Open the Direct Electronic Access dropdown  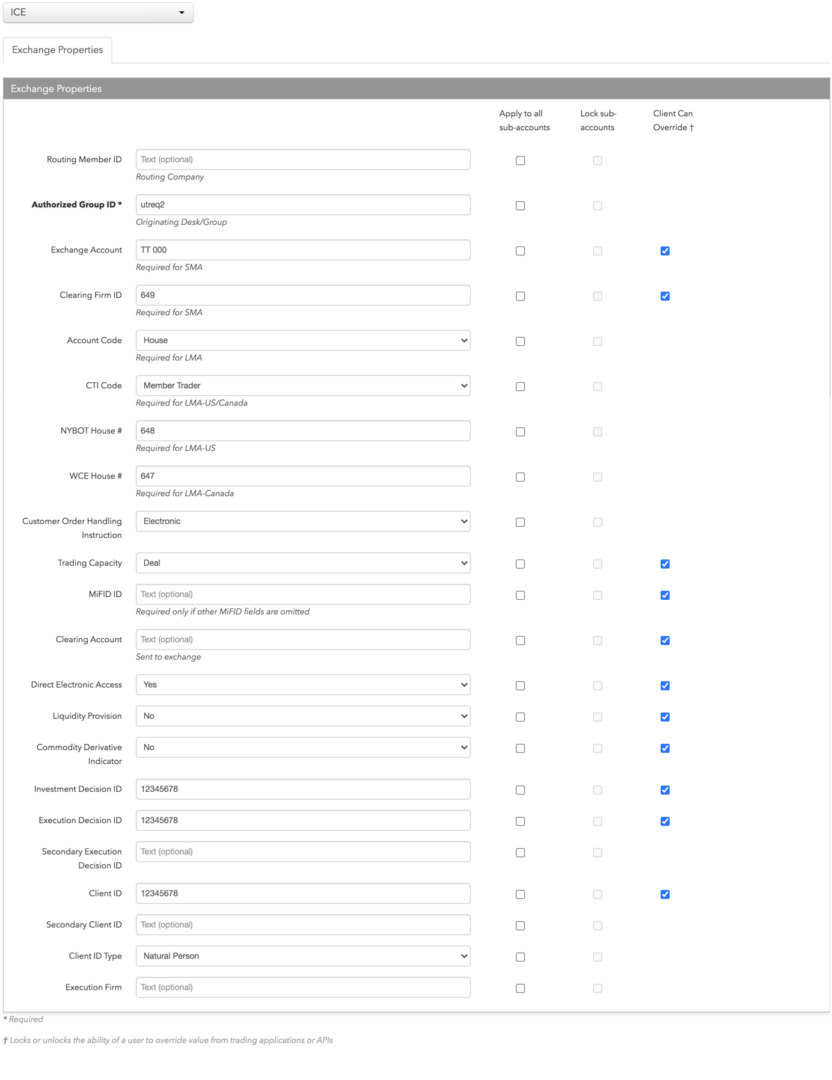click(x=303, y=685)
